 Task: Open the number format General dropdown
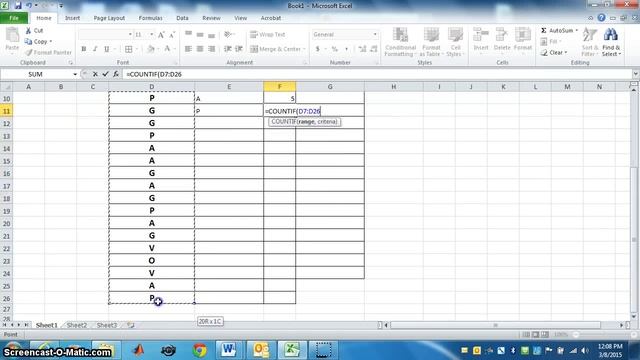pos(375,35)
